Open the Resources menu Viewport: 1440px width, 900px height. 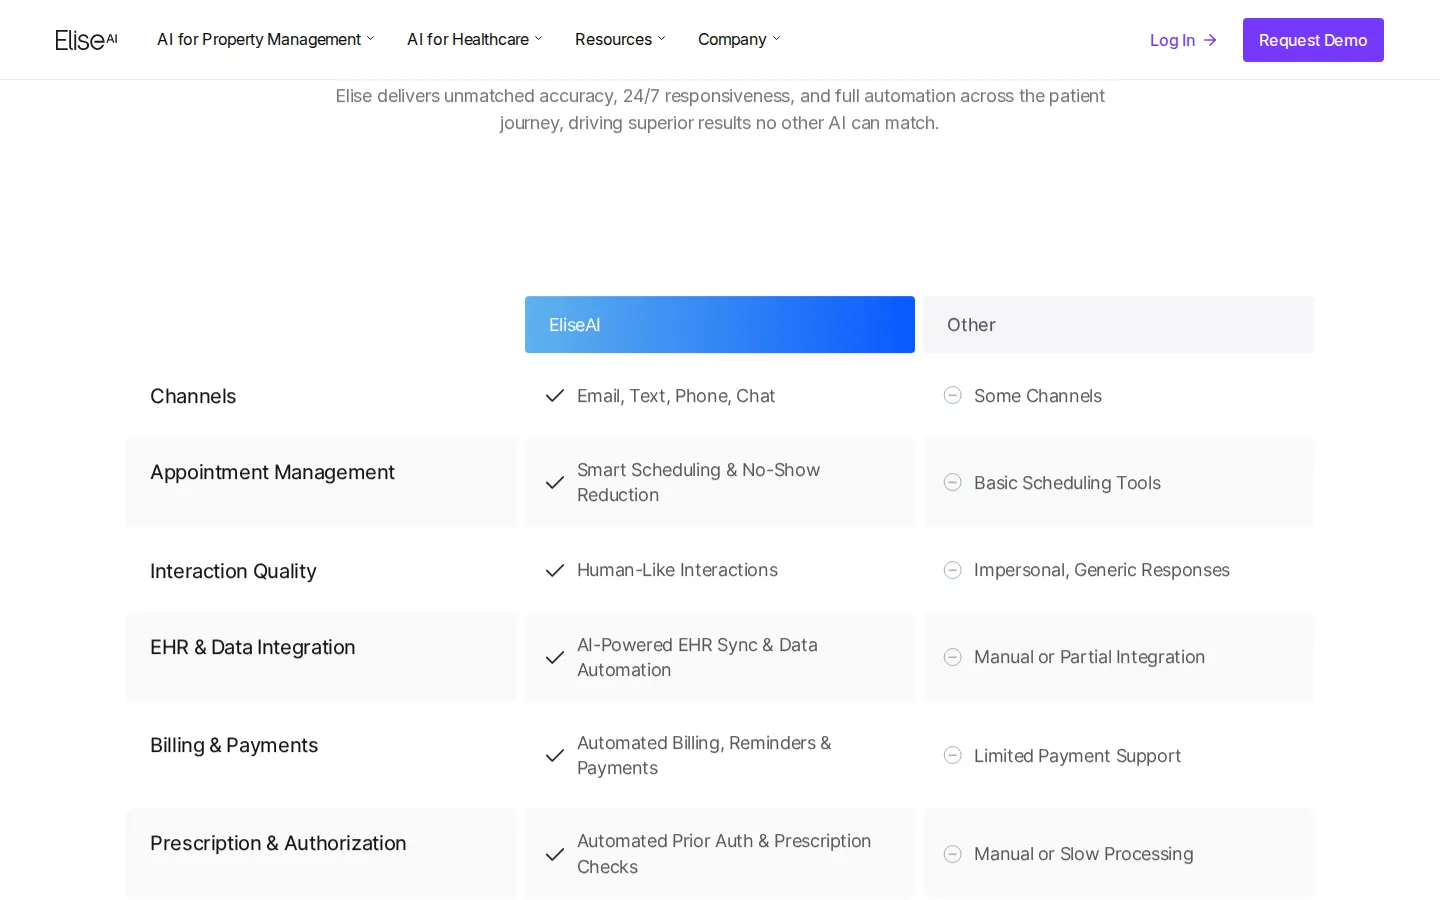(x=620, y=39)
